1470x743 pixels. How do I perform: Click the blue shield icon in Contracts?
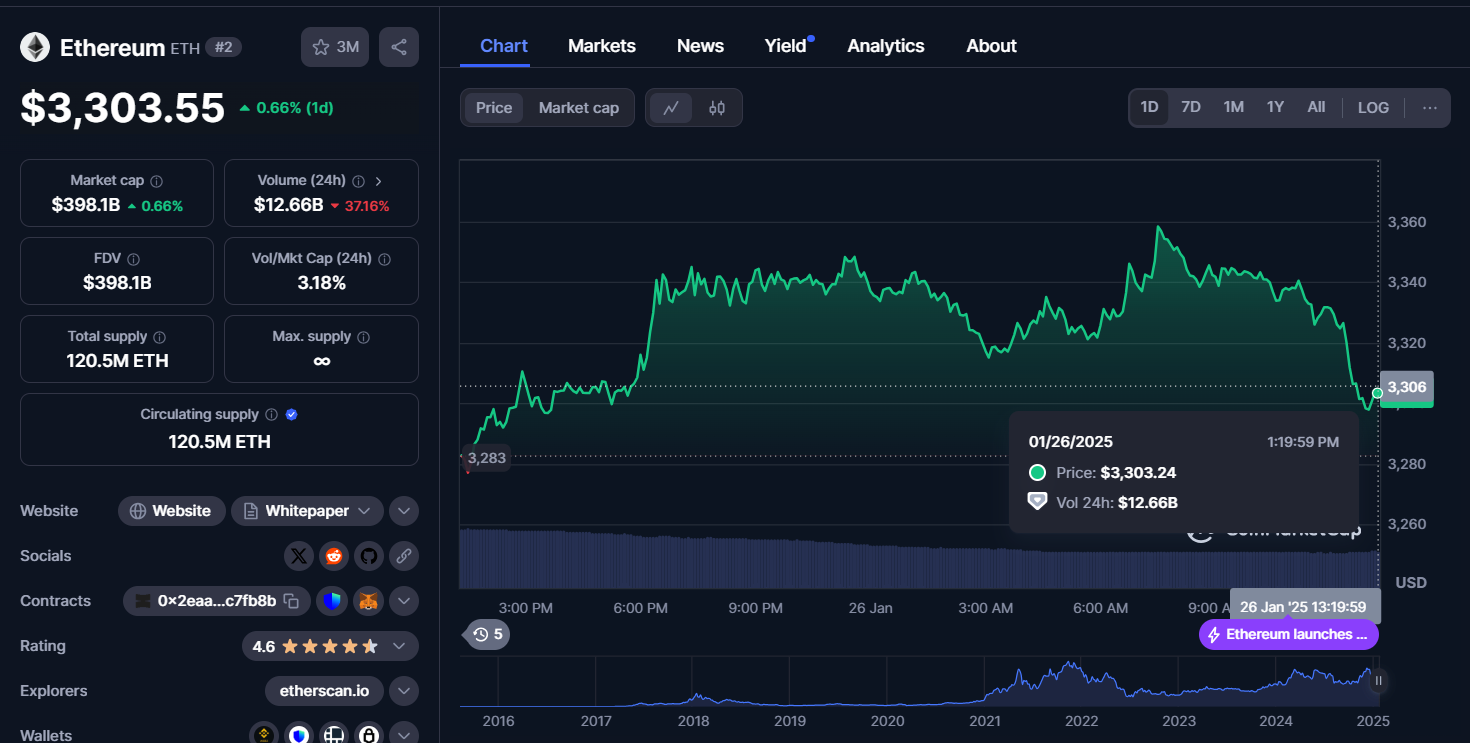click(x=332, y=601)
